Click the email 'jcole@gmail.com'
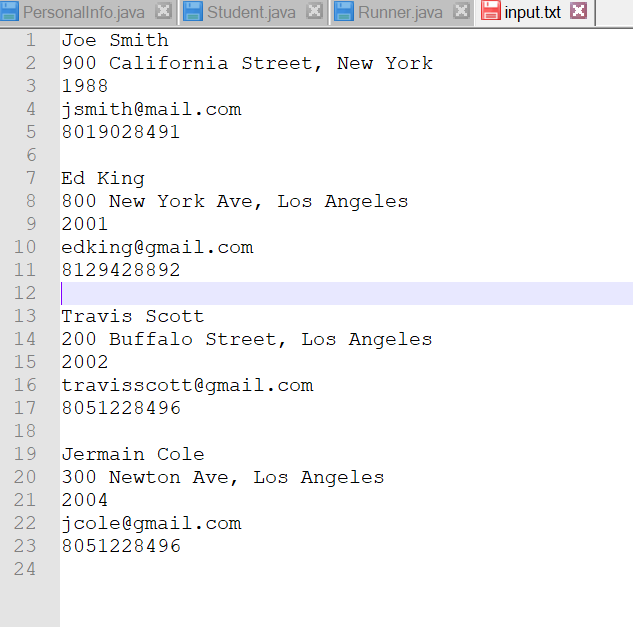This screenshot has height=627, width=633. pos(151,524)
